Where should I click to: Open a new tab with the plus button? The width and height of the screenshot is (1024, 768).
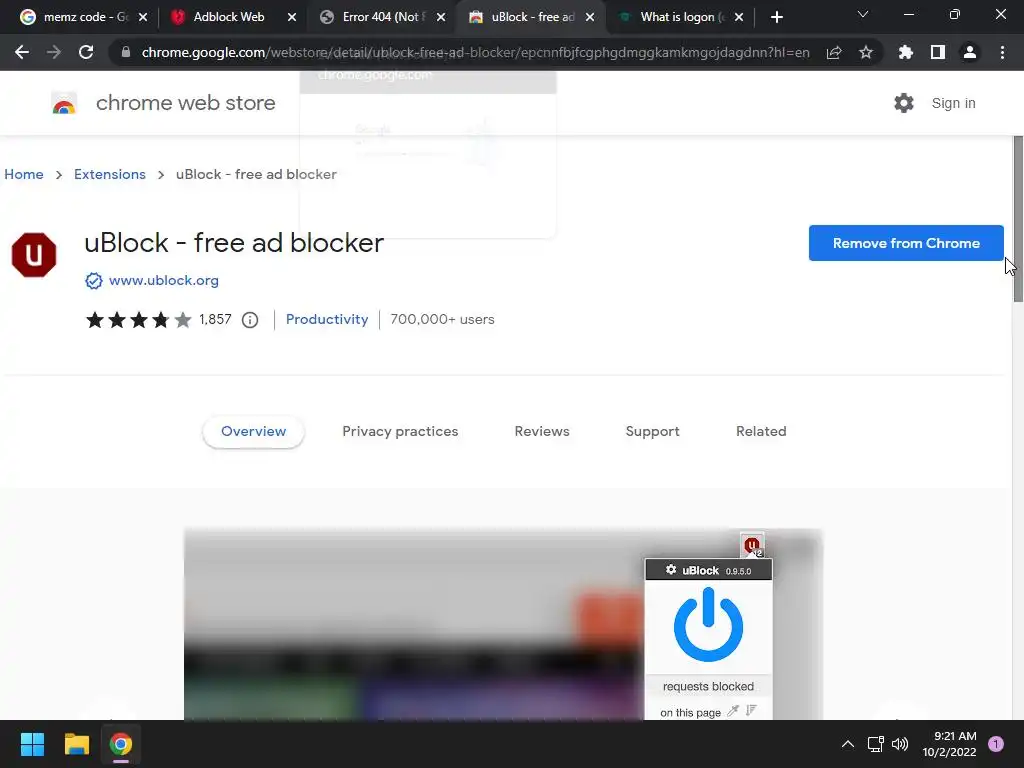[x=776, y=17]
